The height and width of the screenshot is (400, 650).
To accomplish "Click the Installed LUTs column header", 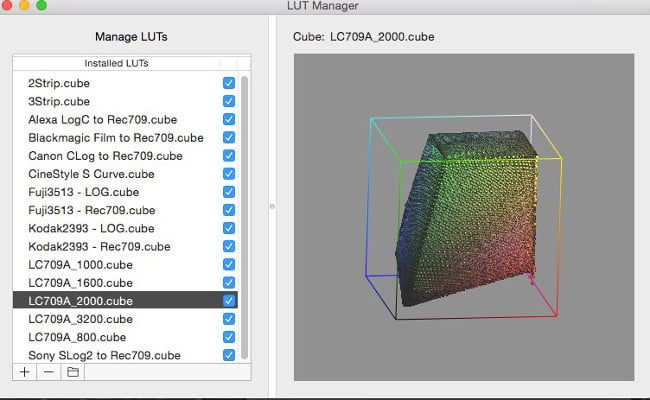I will 116,63.
